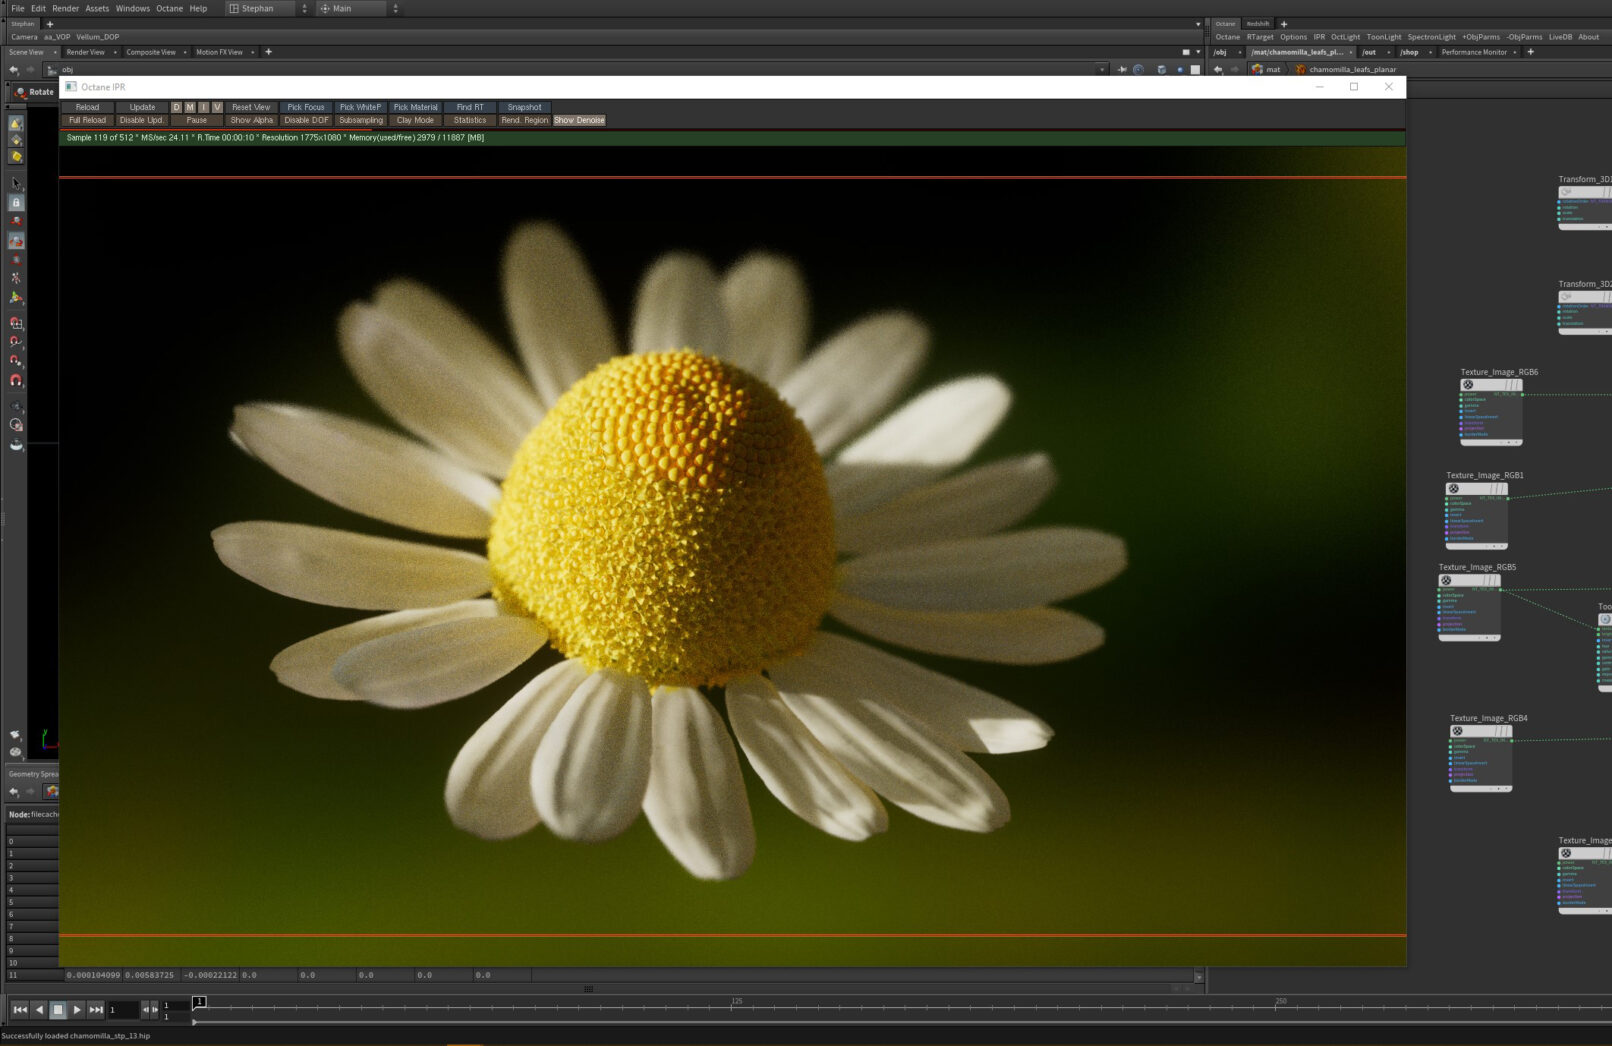Click the lock icon in left toolbar

pyautogui.click(x=16, y=203)
